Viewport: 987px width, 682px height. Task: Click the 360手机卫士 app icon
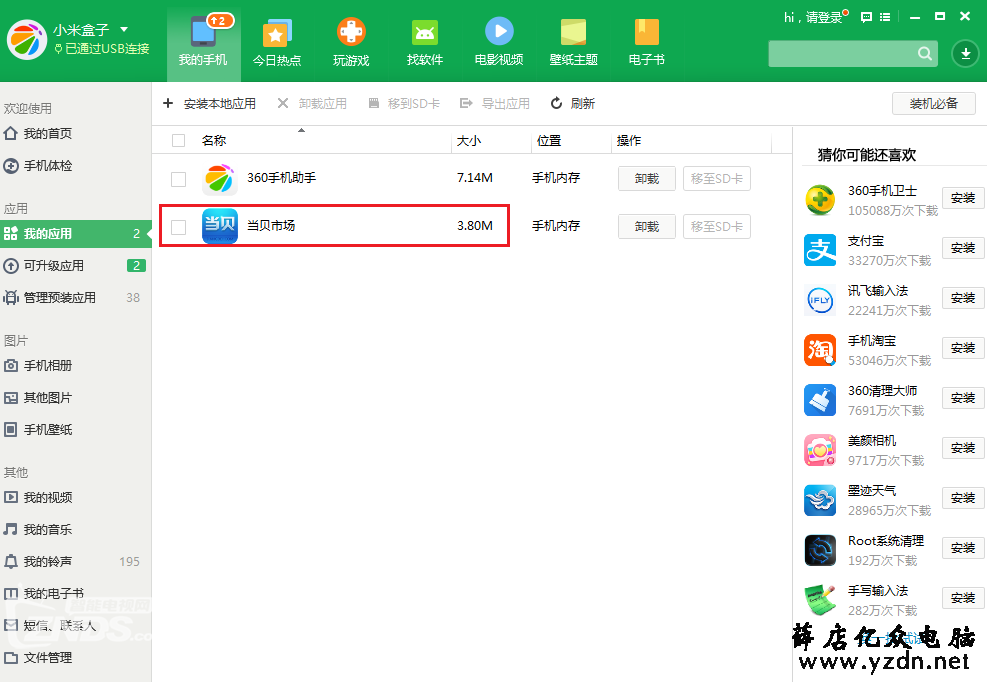820,200
